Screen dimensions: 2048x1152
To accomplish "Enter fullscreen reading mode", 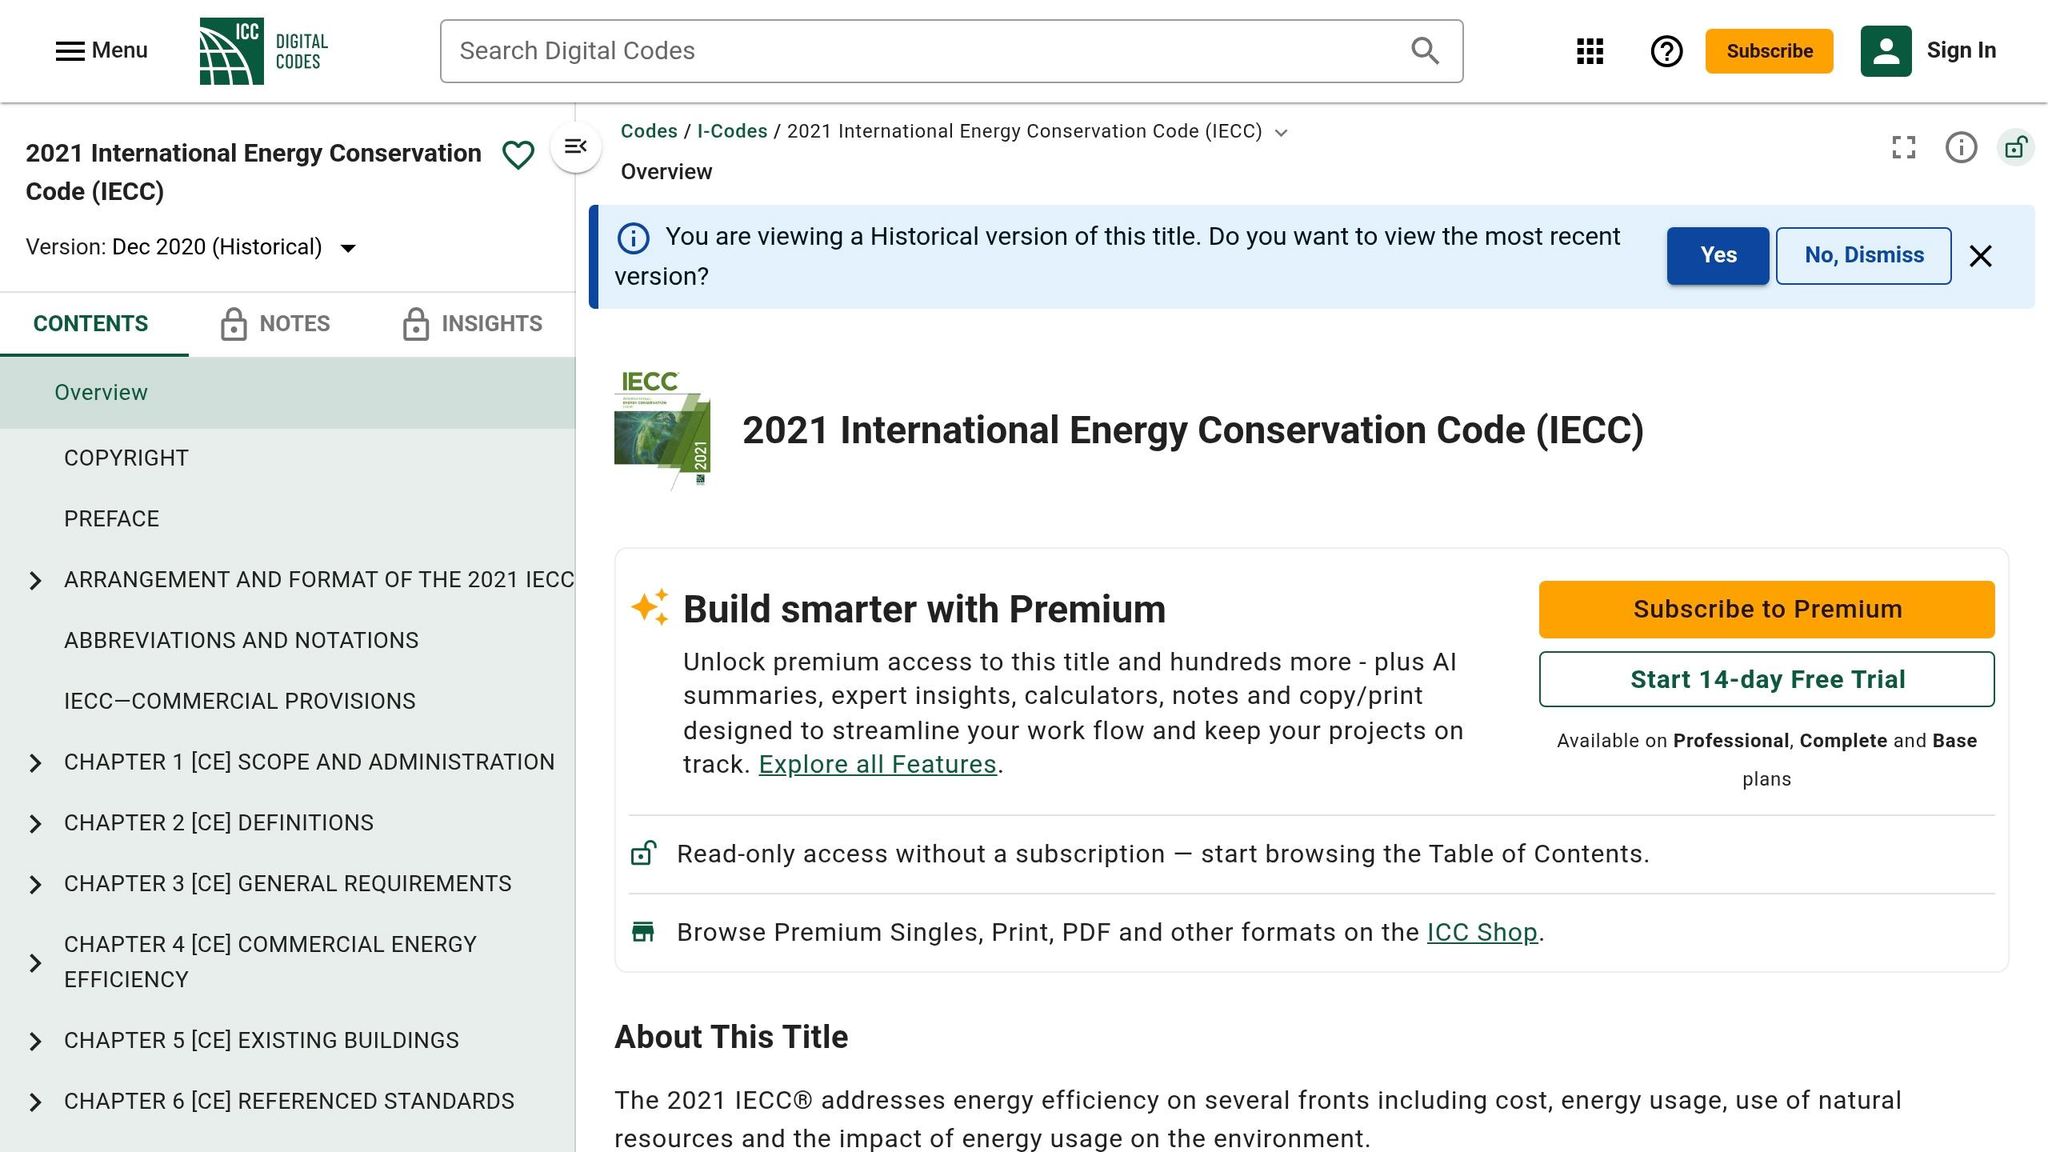I will point(1904,148).
